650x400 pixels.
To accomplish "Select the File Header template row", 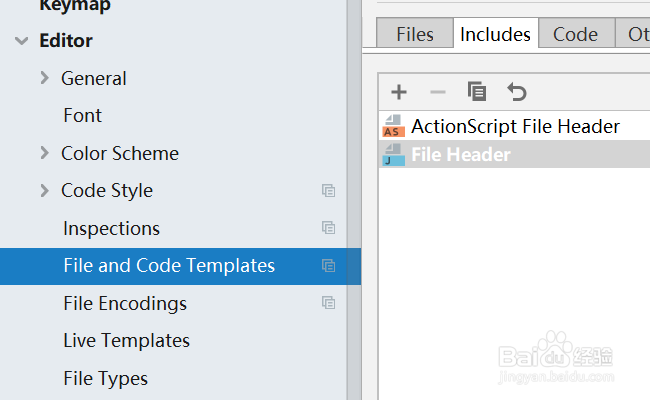I will pos(514,155).
